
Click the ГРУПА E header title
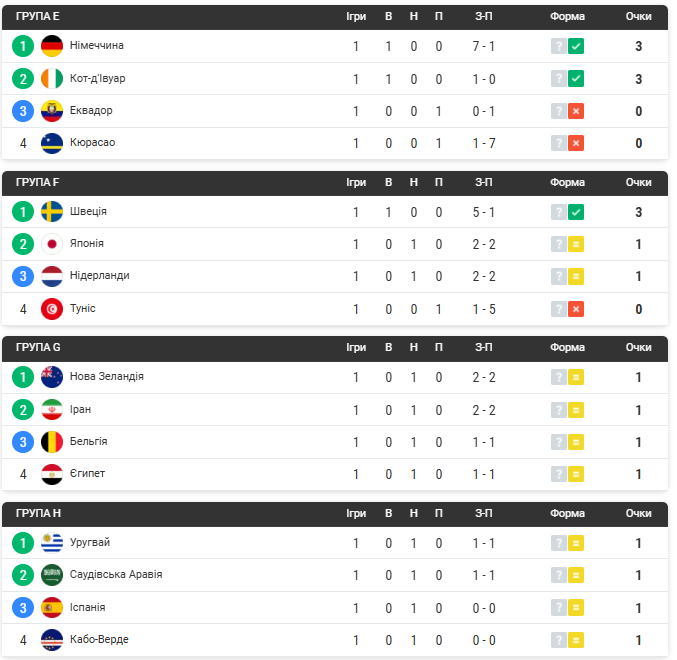(38, 16)
